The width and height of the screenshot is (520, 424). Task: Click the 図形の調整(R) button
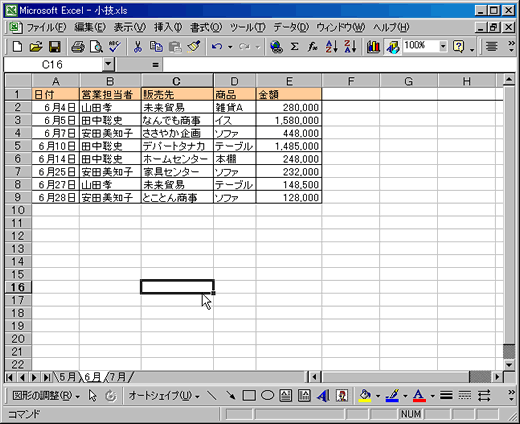[46, 396]
